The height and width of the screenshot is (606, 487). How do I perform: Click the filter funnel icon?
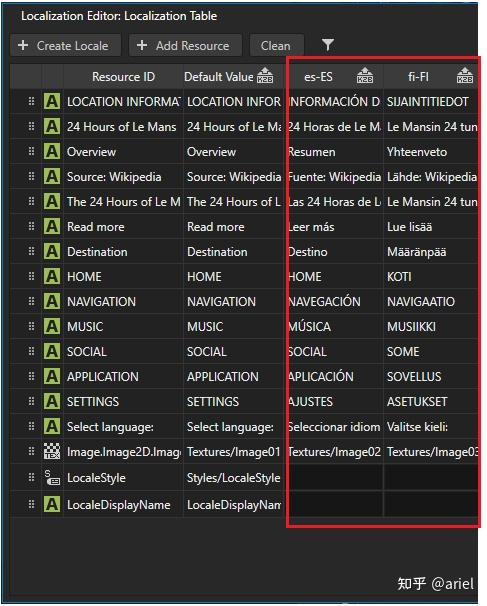[327, 45]
